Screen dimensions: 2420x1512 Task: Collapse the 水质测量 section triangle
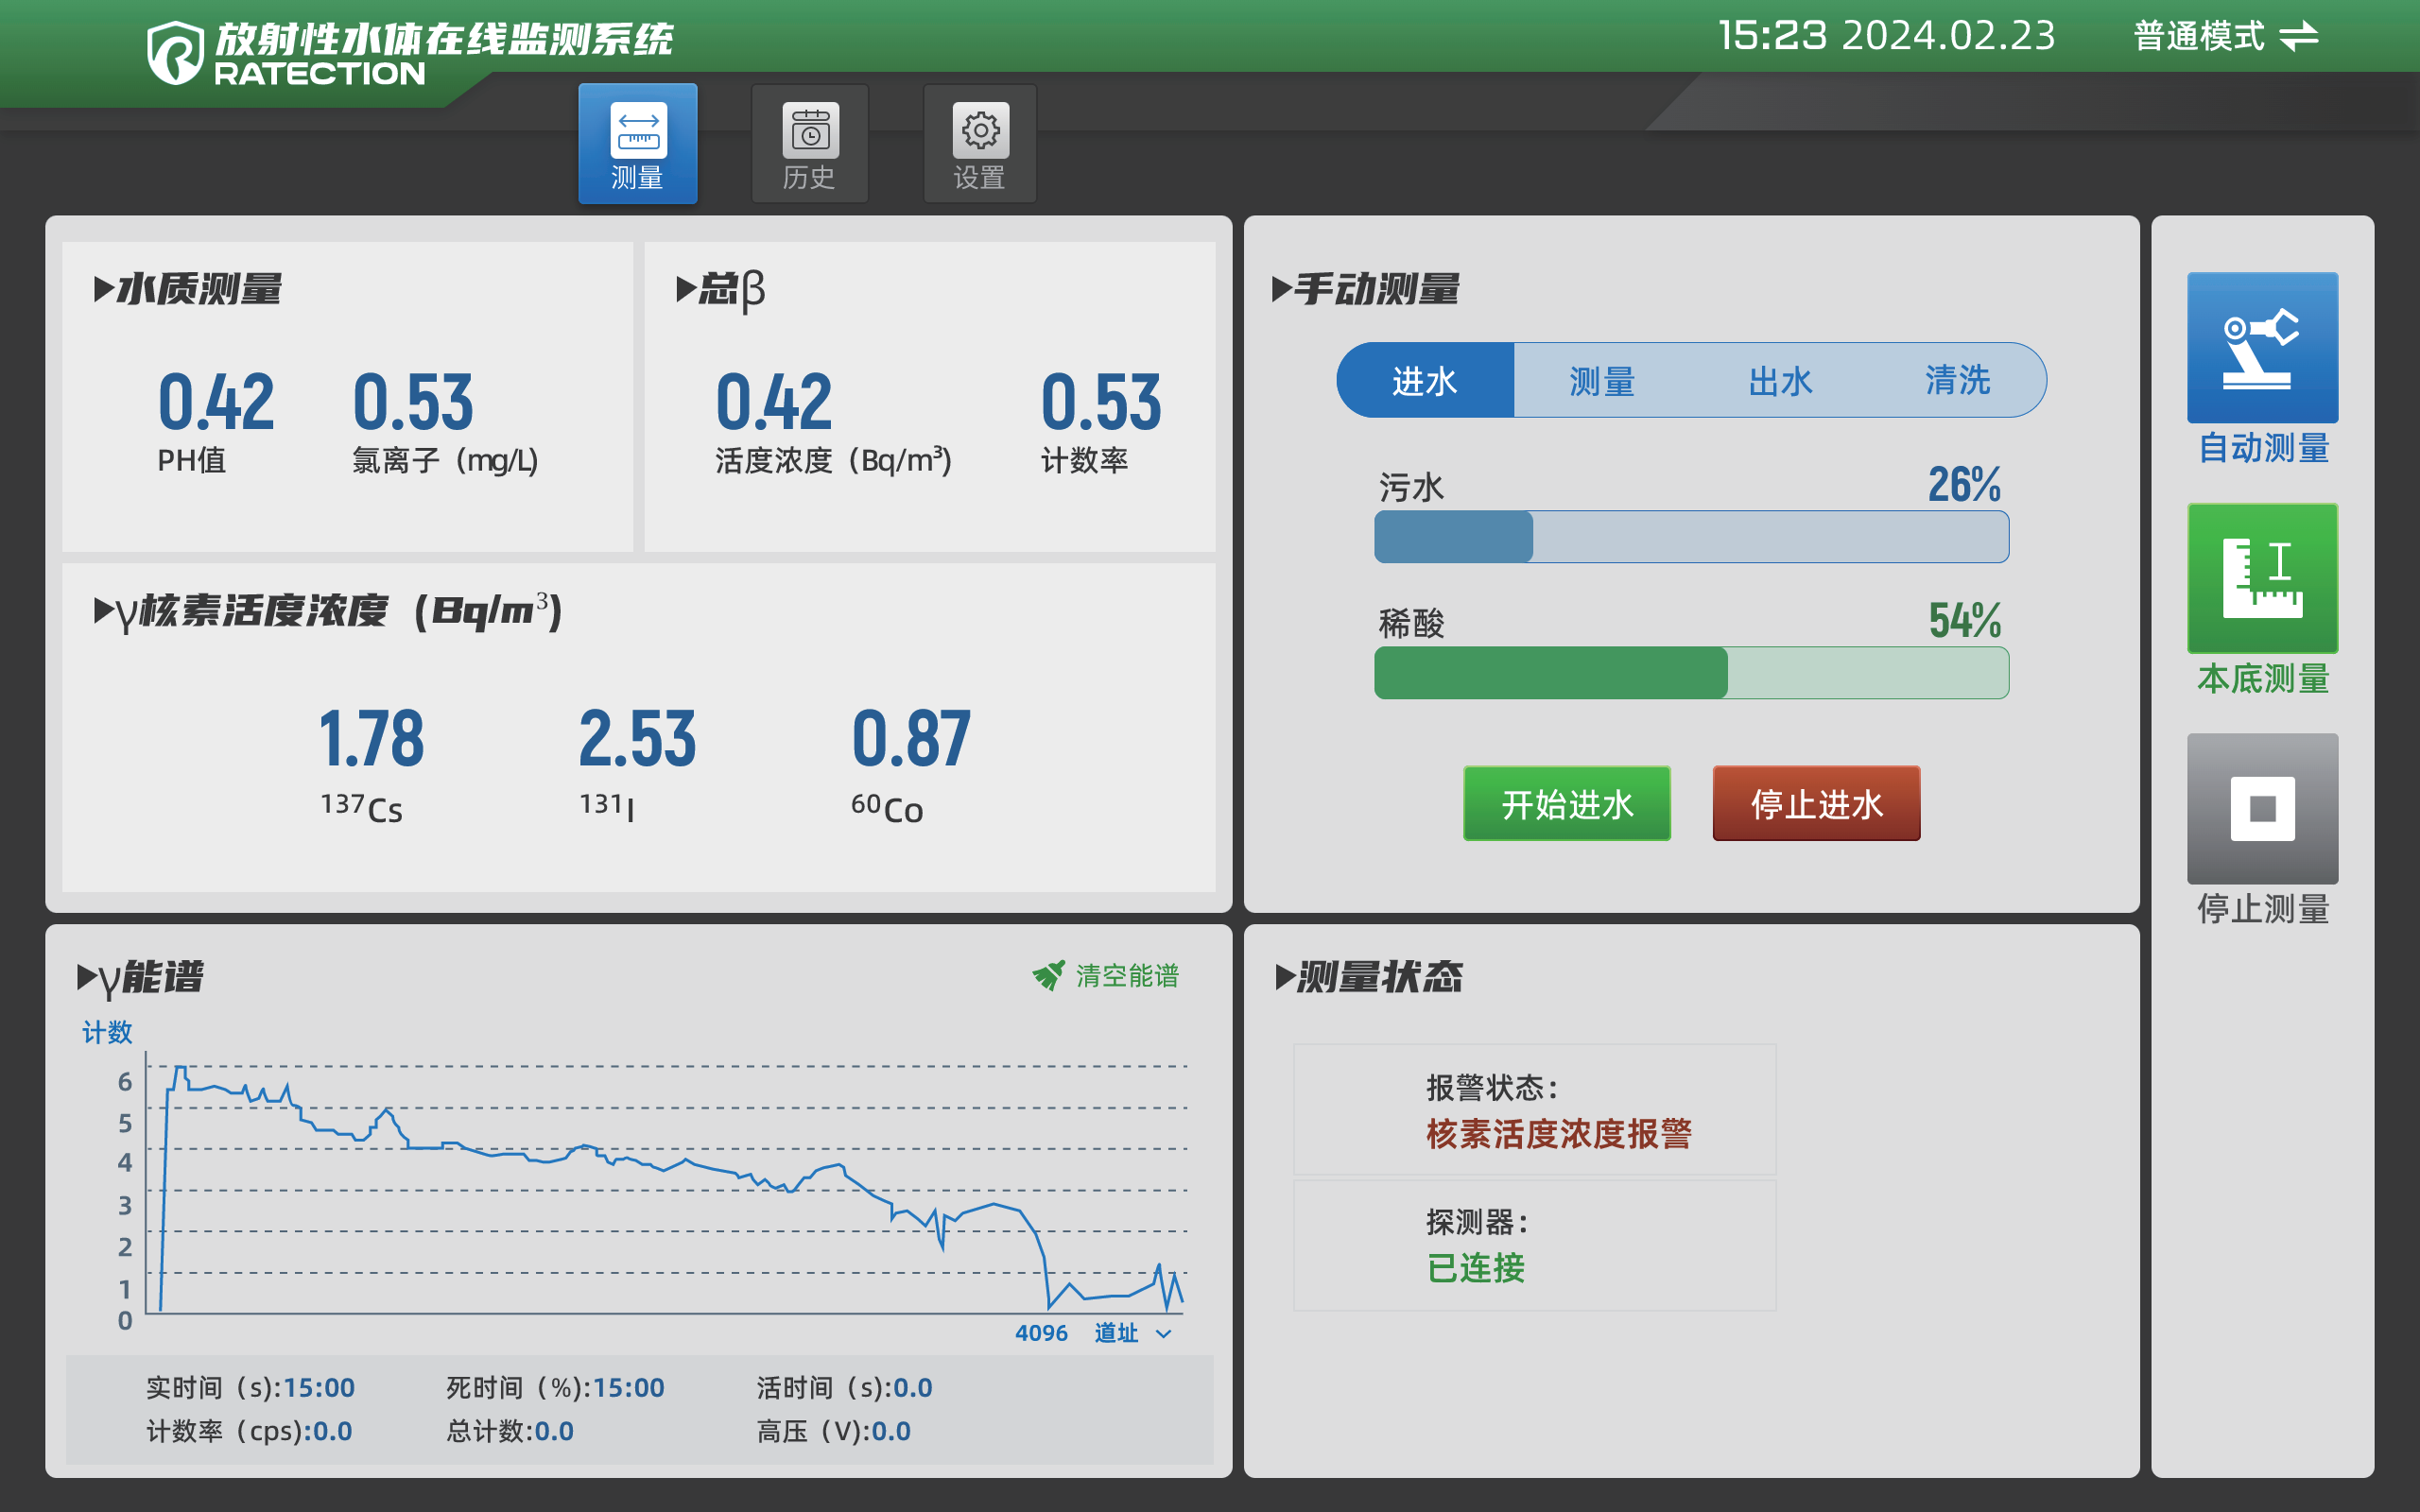click(x=103, y=289)
